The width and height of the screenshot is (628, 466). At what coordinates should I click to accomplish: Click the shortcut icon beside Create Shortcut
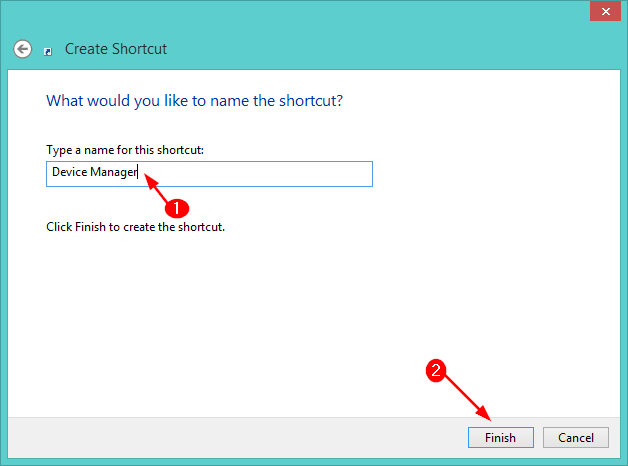[48, 52]
